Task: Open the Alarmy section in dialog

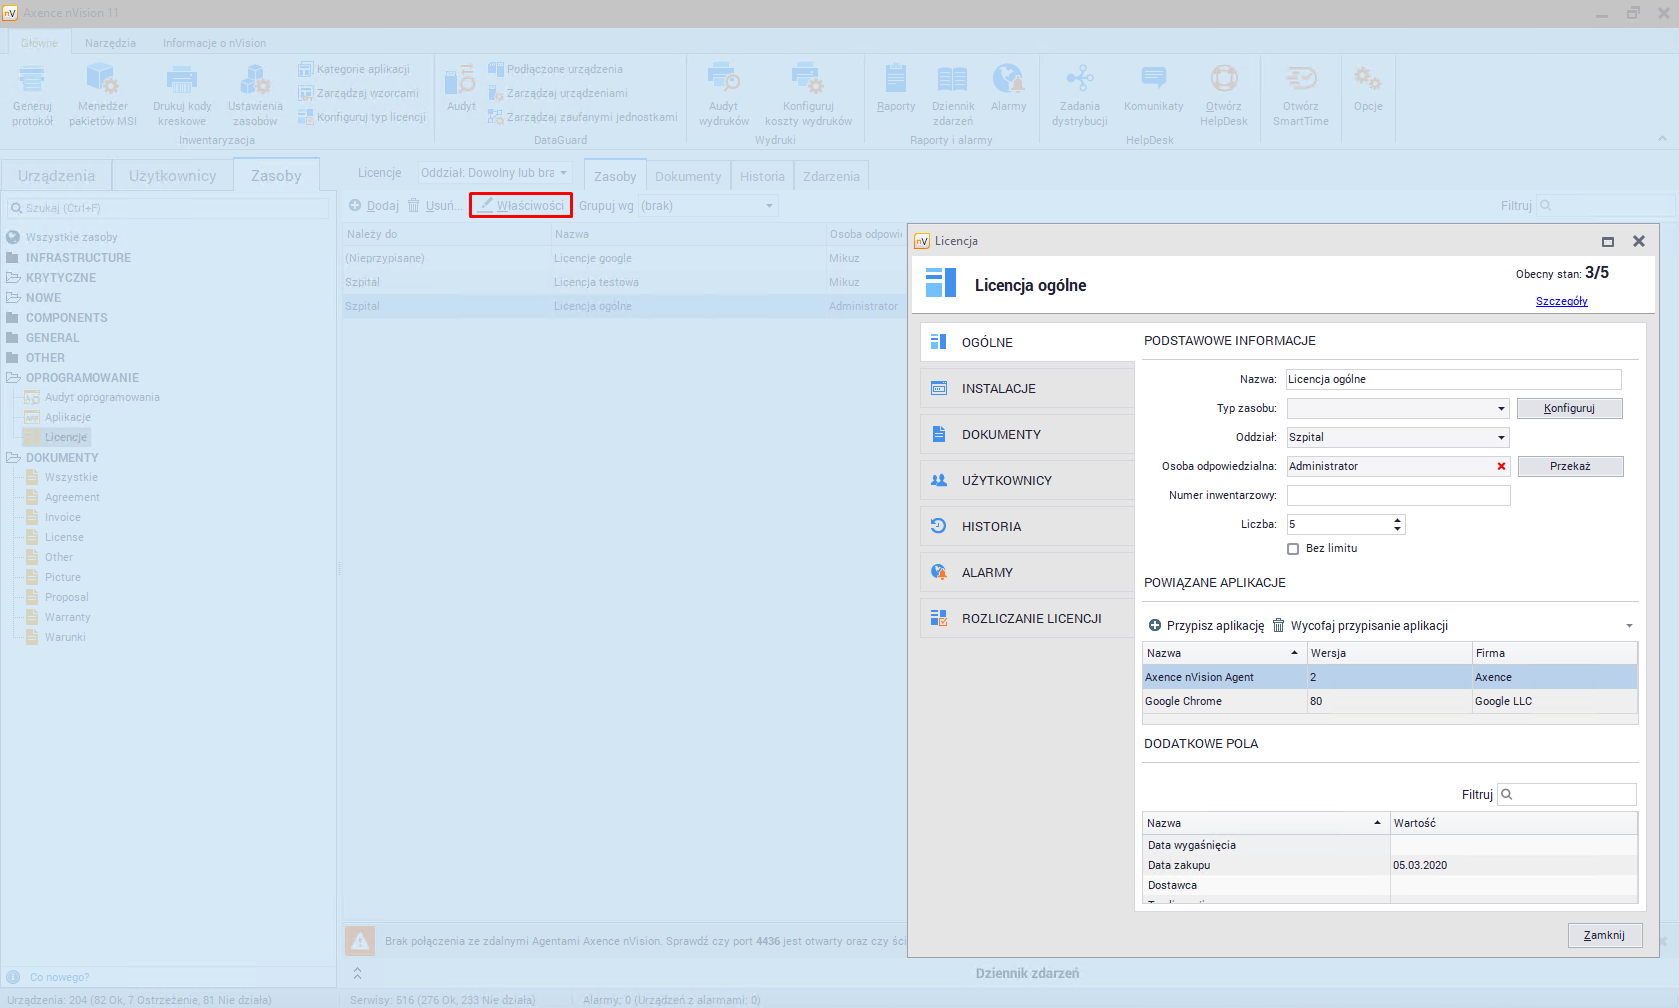Action: pyautogui.click(x=987, y=573)
